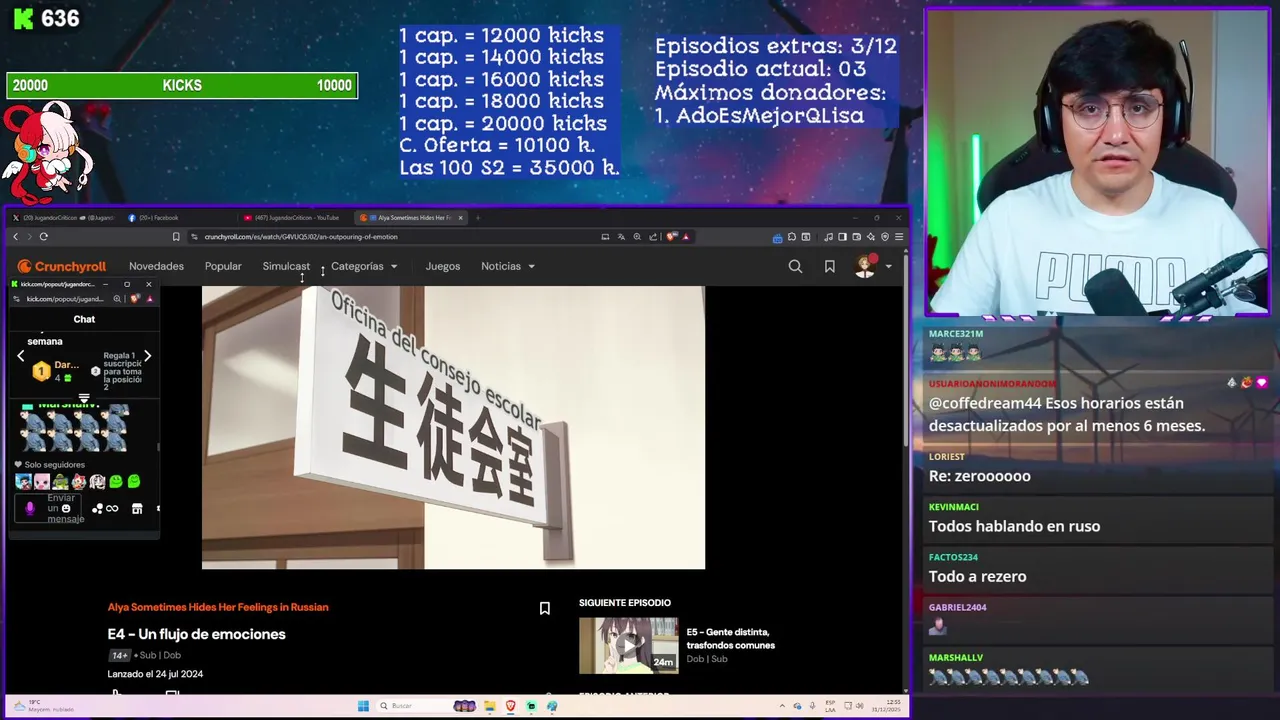Image resolution: width=1280 pixels, height=720 pixels.
Task: Click the Brave shields icon in address bar
Action: coord(671,237)
